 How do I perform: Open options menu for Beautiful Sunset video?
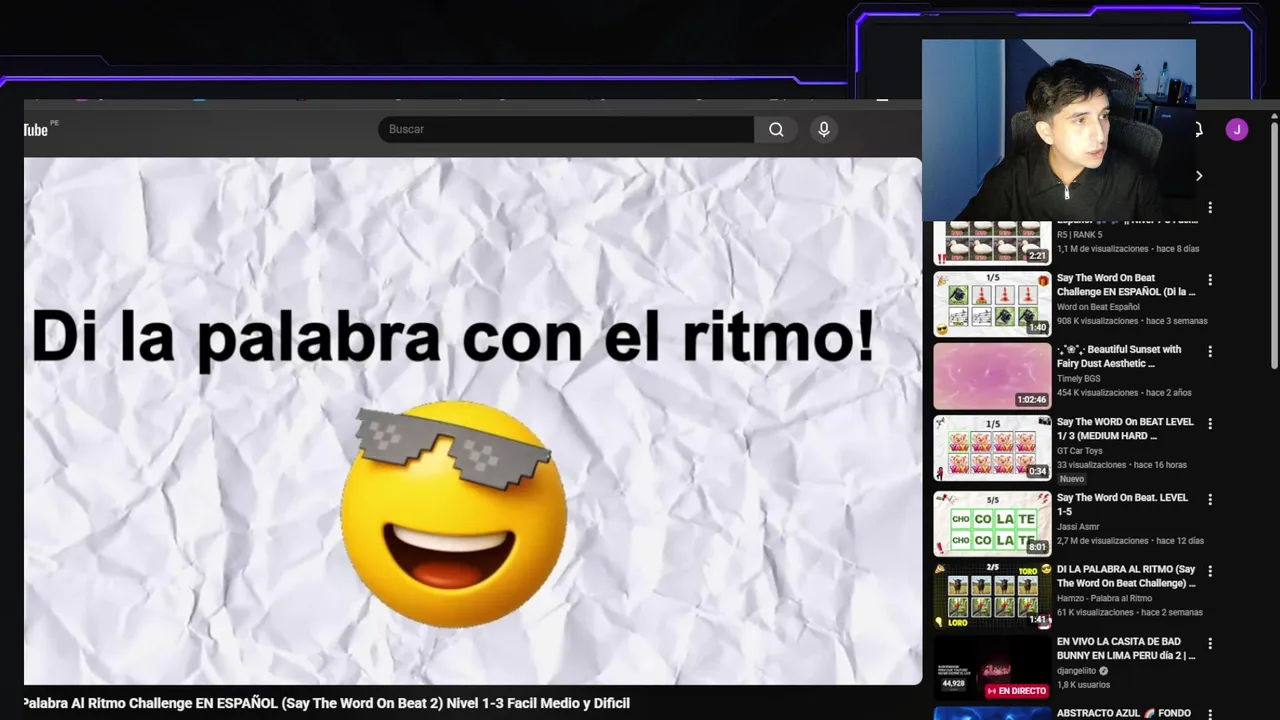click(1210, 352)
